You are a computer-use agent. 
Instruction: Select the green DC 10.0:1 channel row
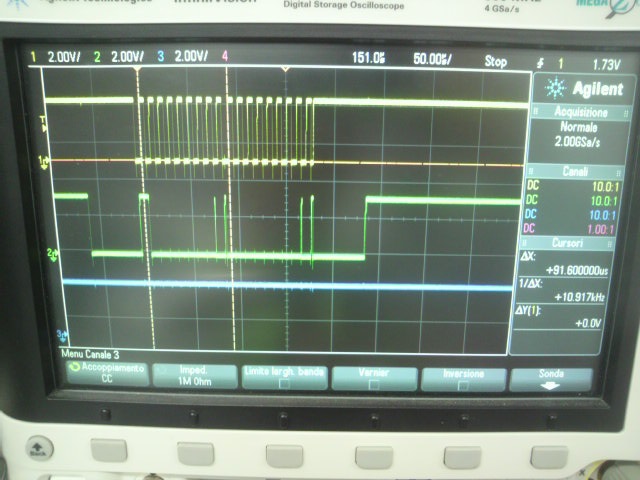[x=571, y=200]
